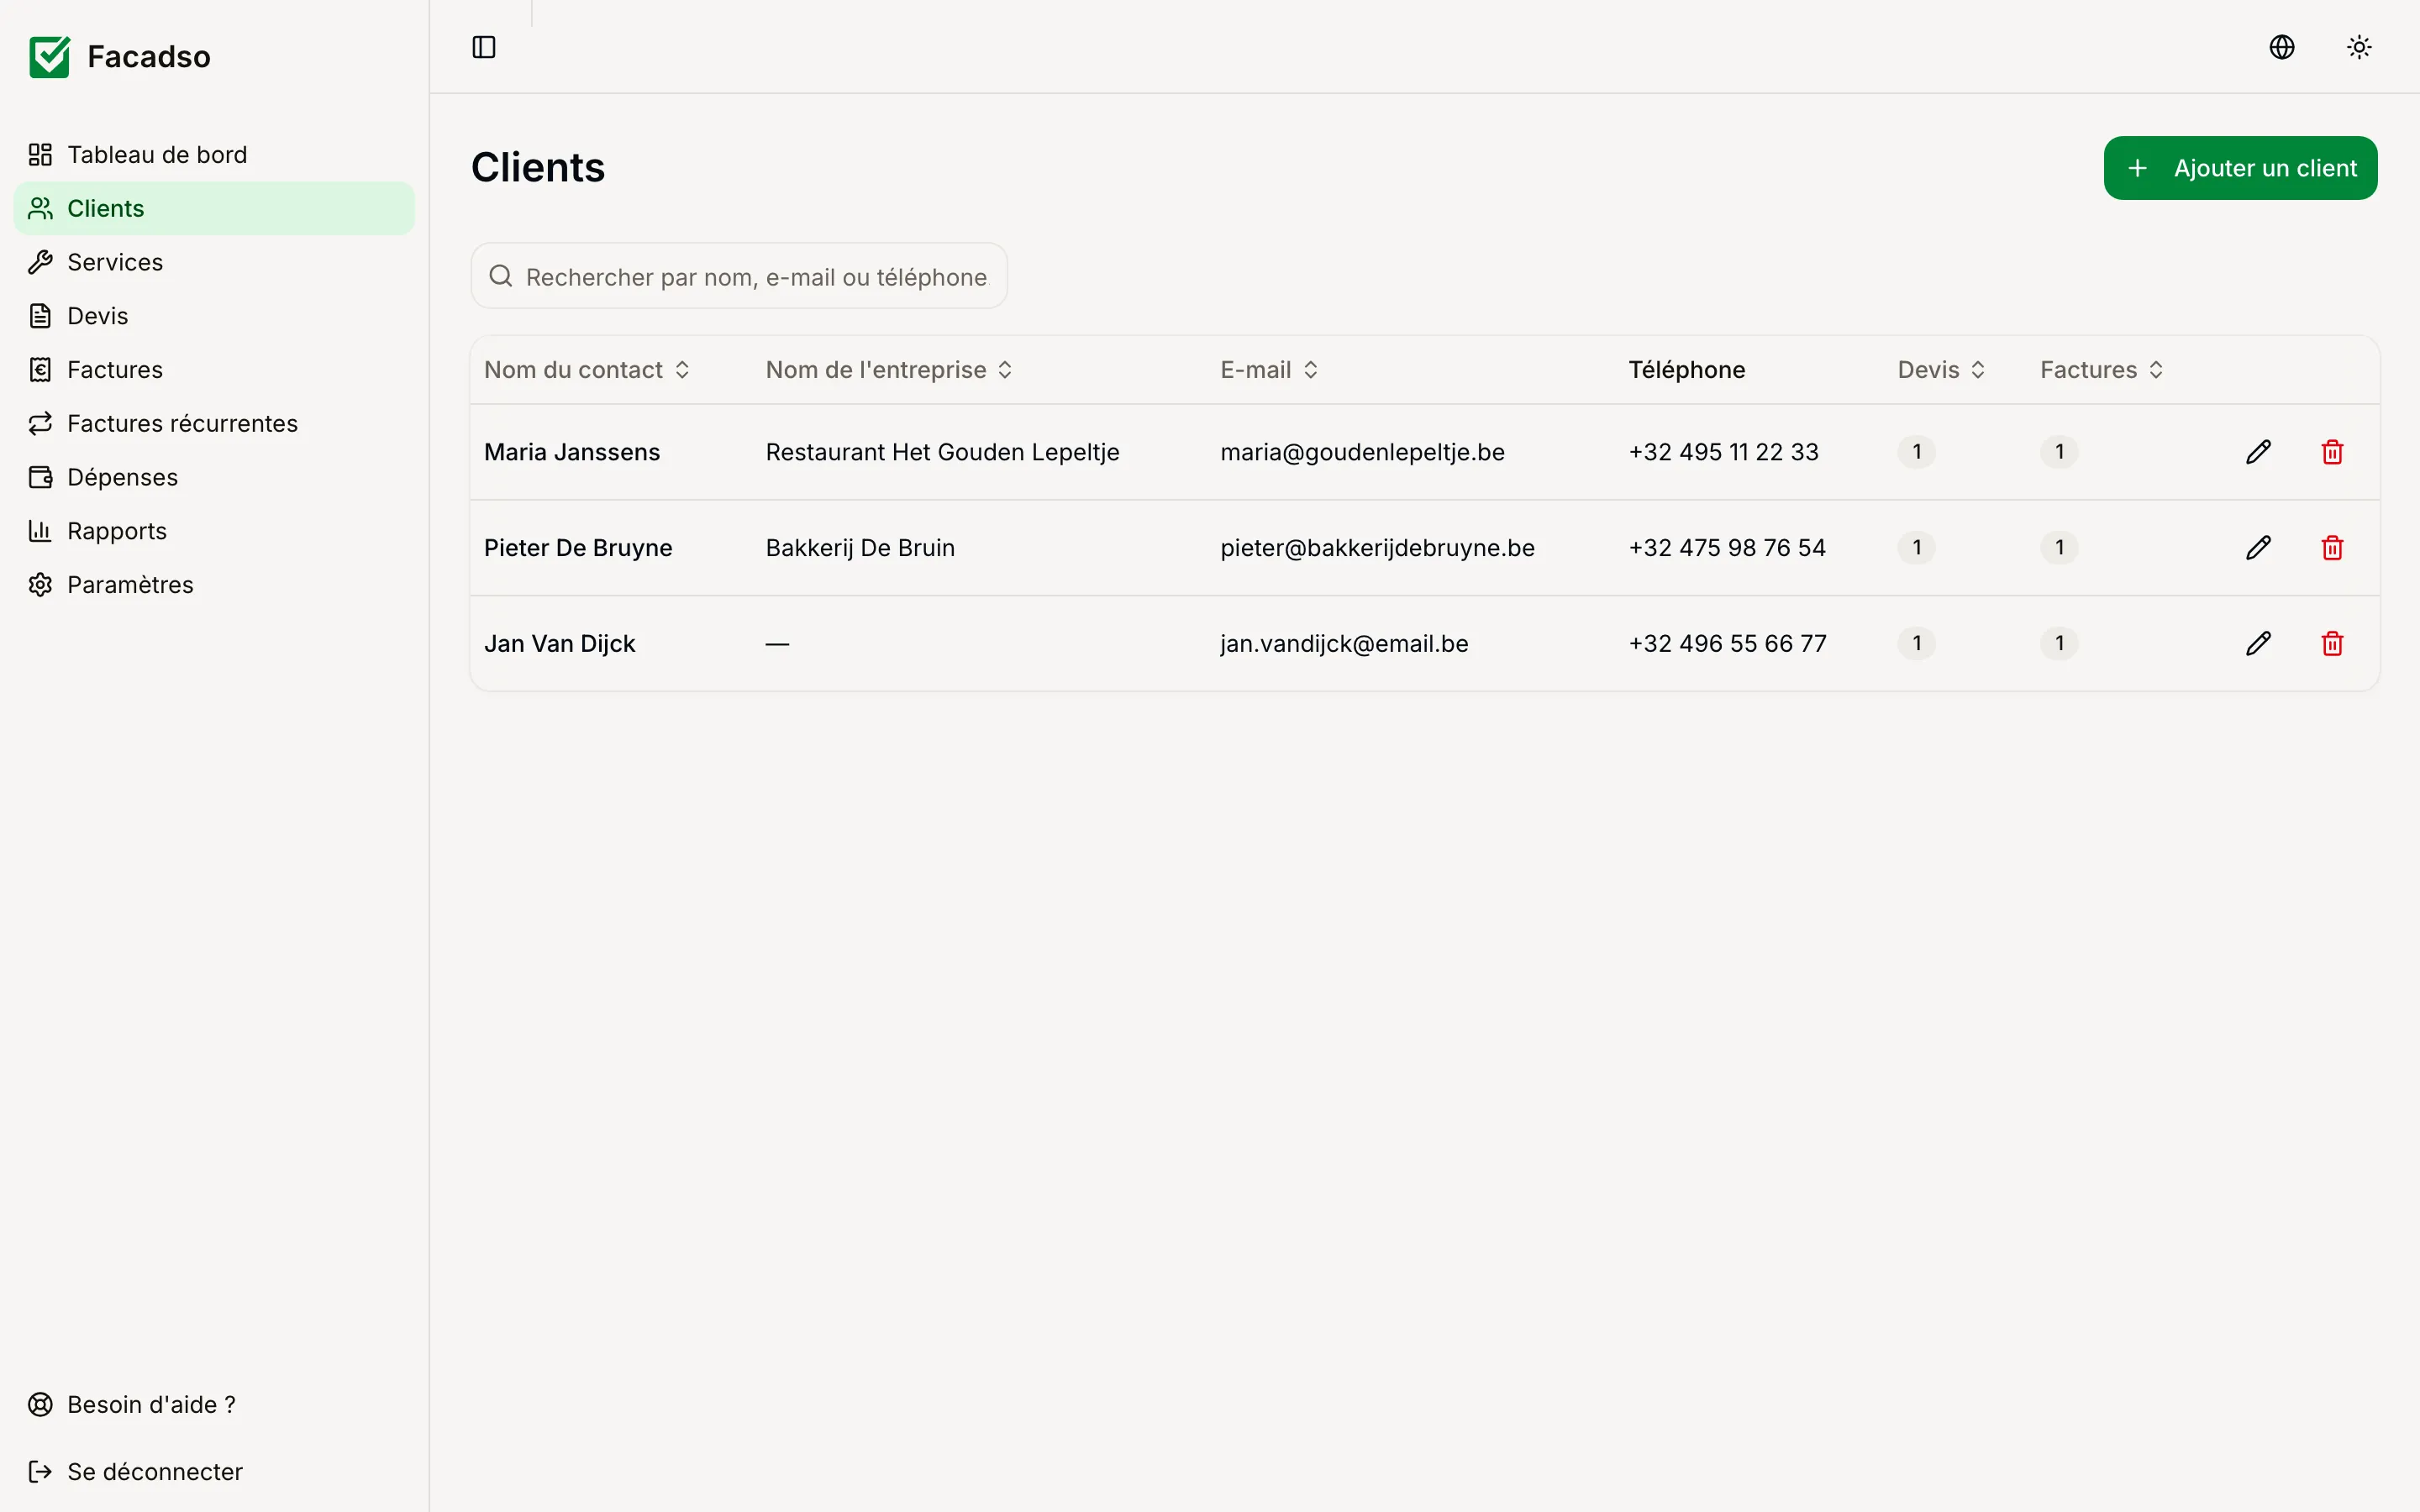
Task: Toggle the sidebar panel icon
Action: 484,47
